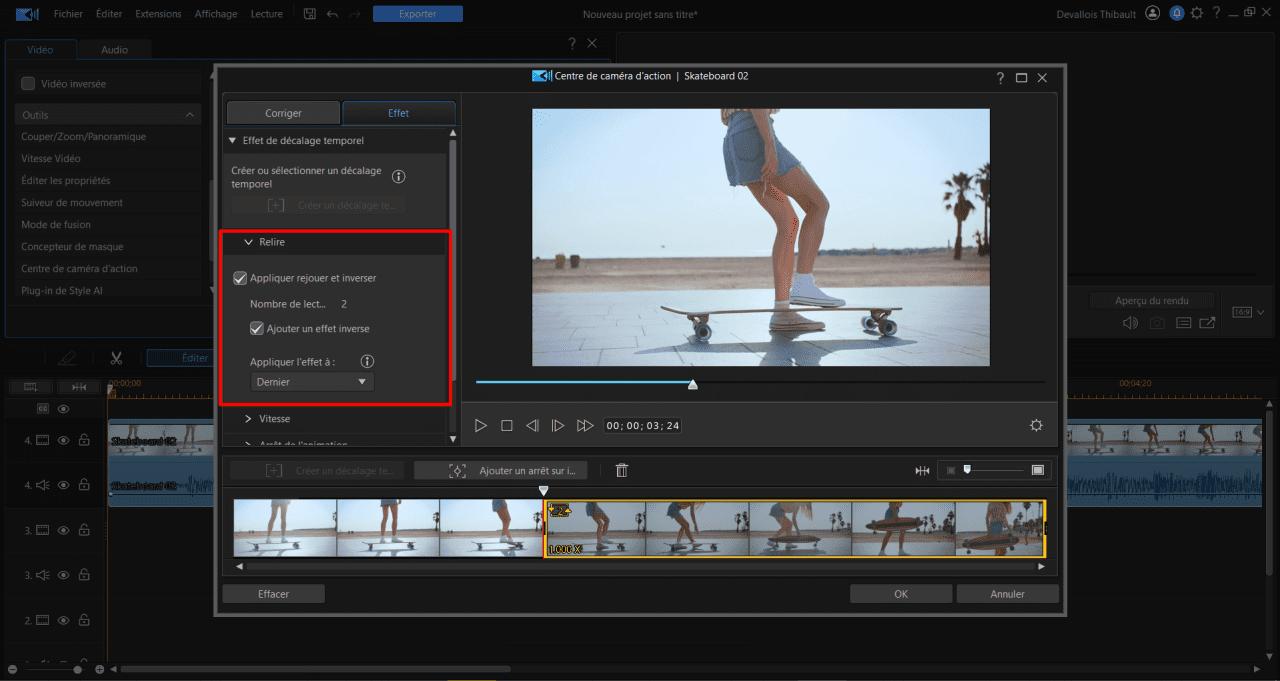This screenshot has height=681, width=1280.
Task: Toggle the Appliquer rejouer et inverser checkbox
Action: pos(241,278)
